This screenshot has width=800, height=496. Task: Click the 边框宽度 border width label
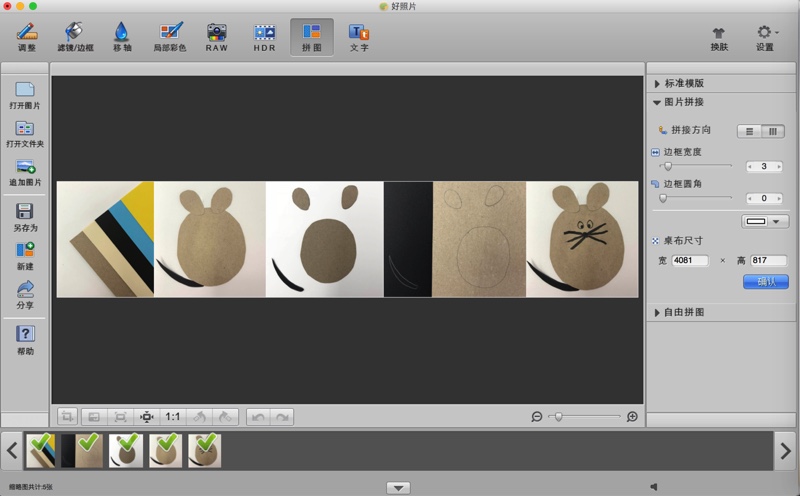click(682, 152)
